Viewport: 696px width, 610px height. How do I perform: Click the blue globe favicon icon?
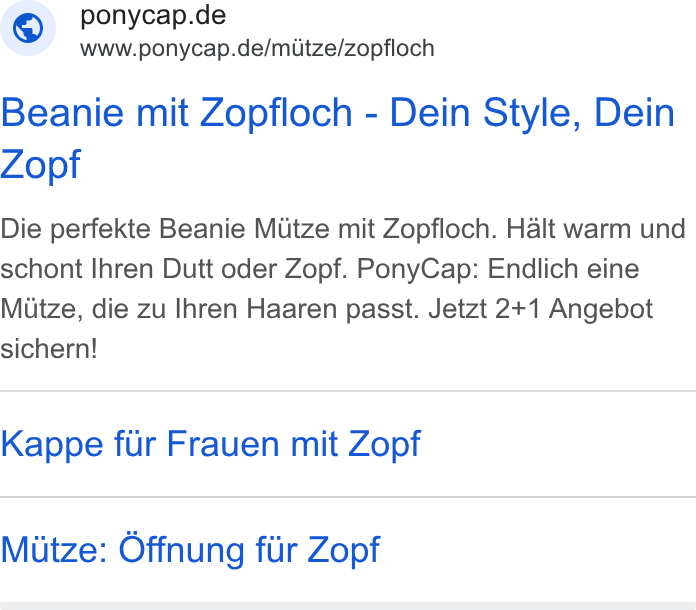click(28, 28)
